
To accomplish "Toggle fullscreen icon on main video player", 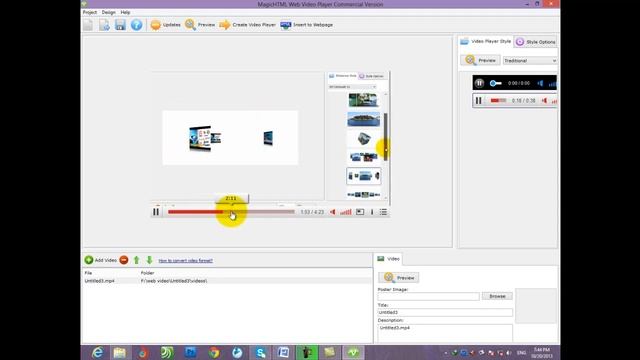I will pyautogui.click(x=360, y=212).
